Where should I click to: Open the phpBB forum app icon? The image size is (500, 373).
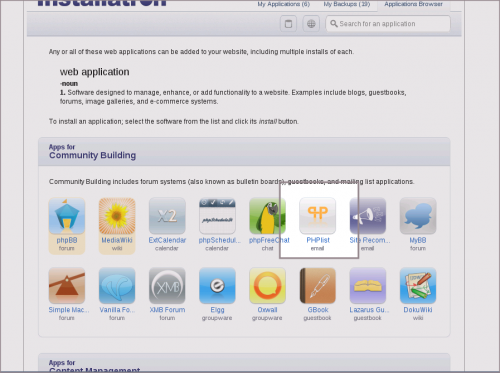(x=67, y=216)
